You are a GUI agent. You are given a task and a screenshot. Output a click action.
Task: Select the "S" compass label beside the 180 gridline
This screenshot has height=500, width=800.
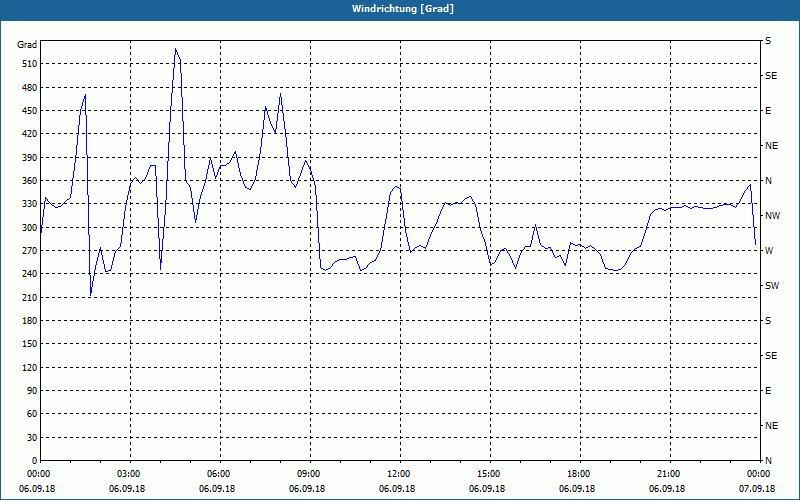(768, 321)
